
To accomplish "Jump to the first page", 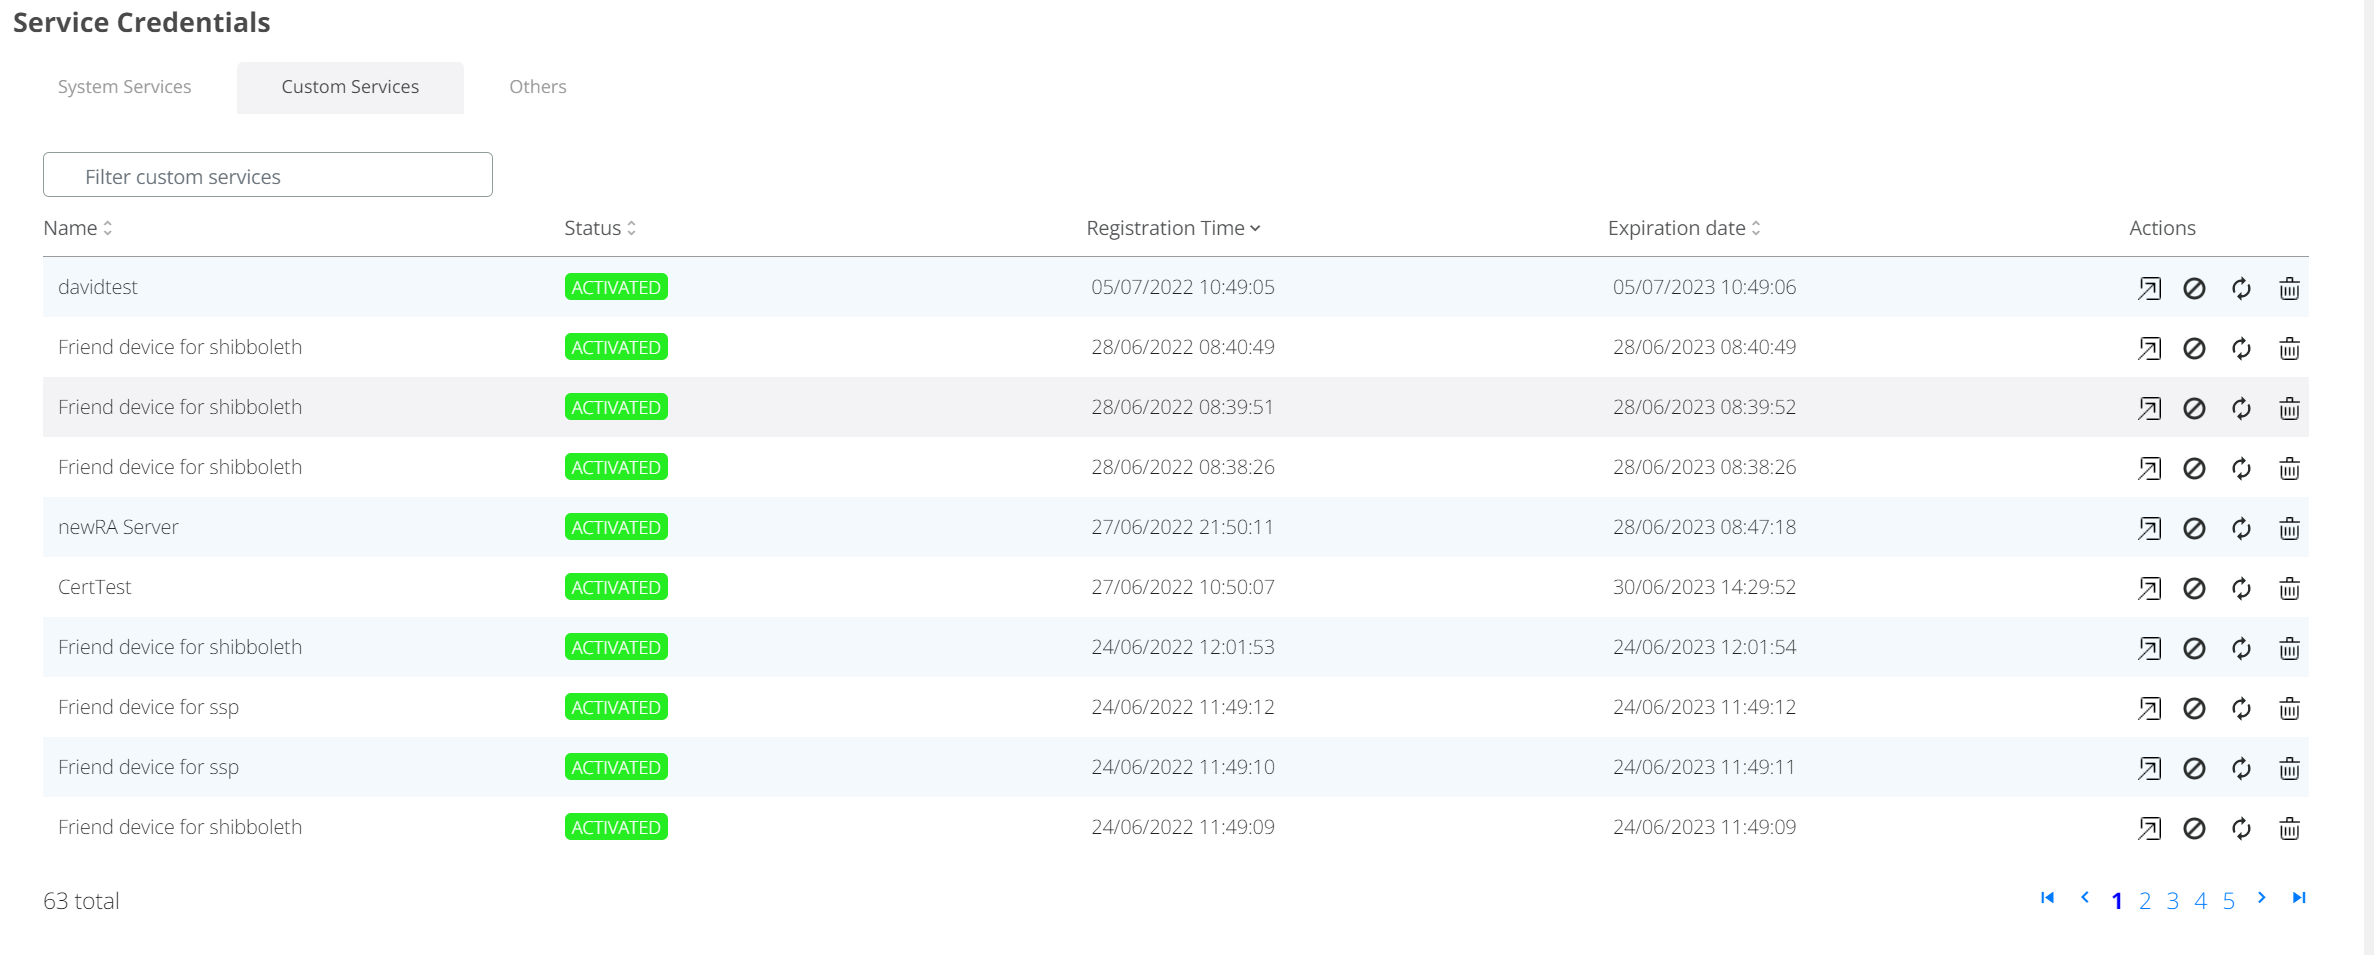I will click(2047, 898).
